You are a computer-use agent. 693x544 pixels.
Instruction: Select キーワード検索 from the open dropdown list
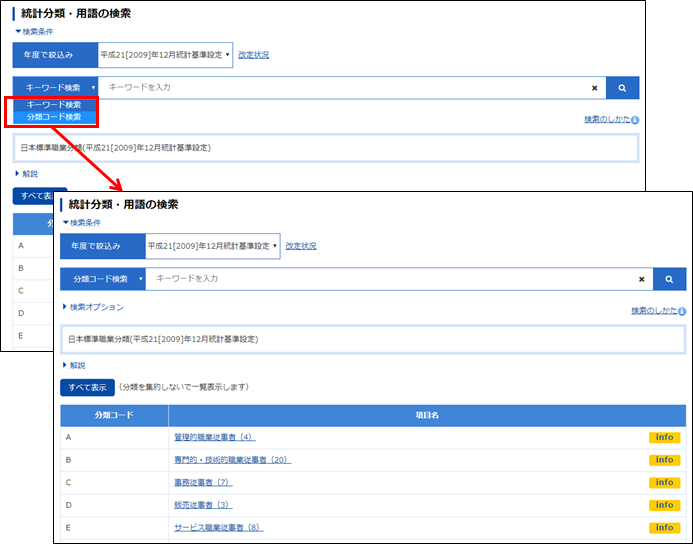(55, 104)
